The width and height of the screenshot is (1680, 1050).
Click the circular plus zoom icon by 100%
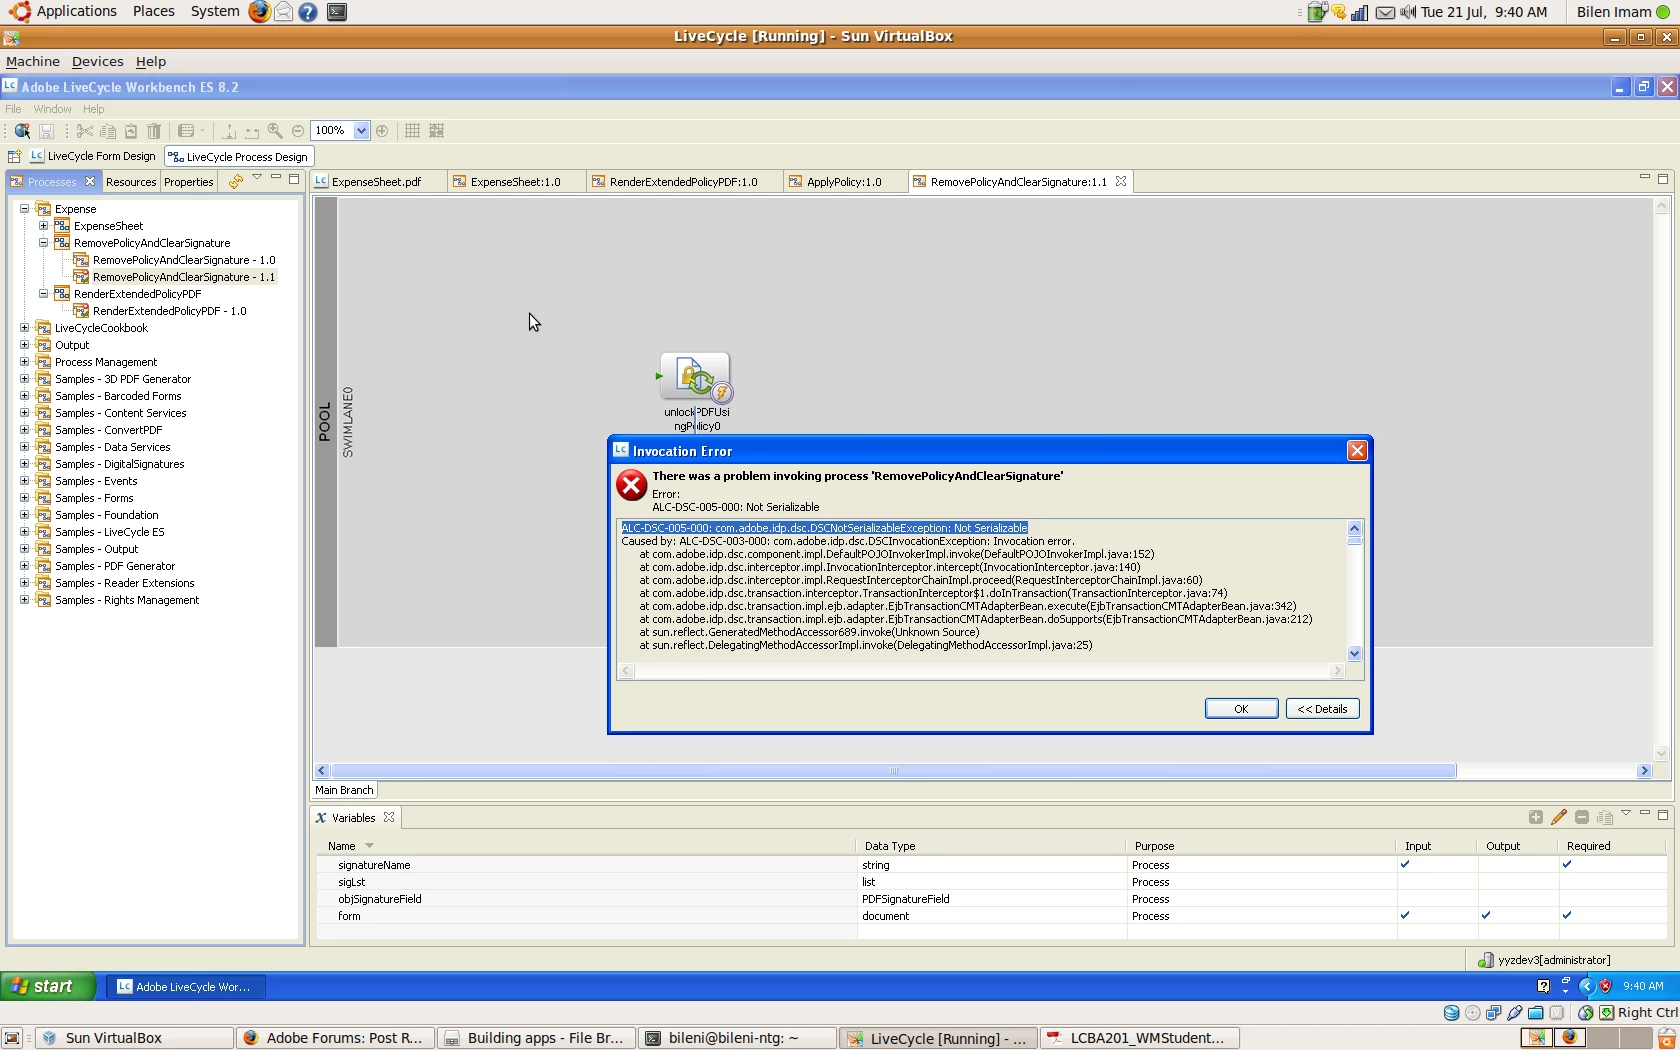(382, 131)
